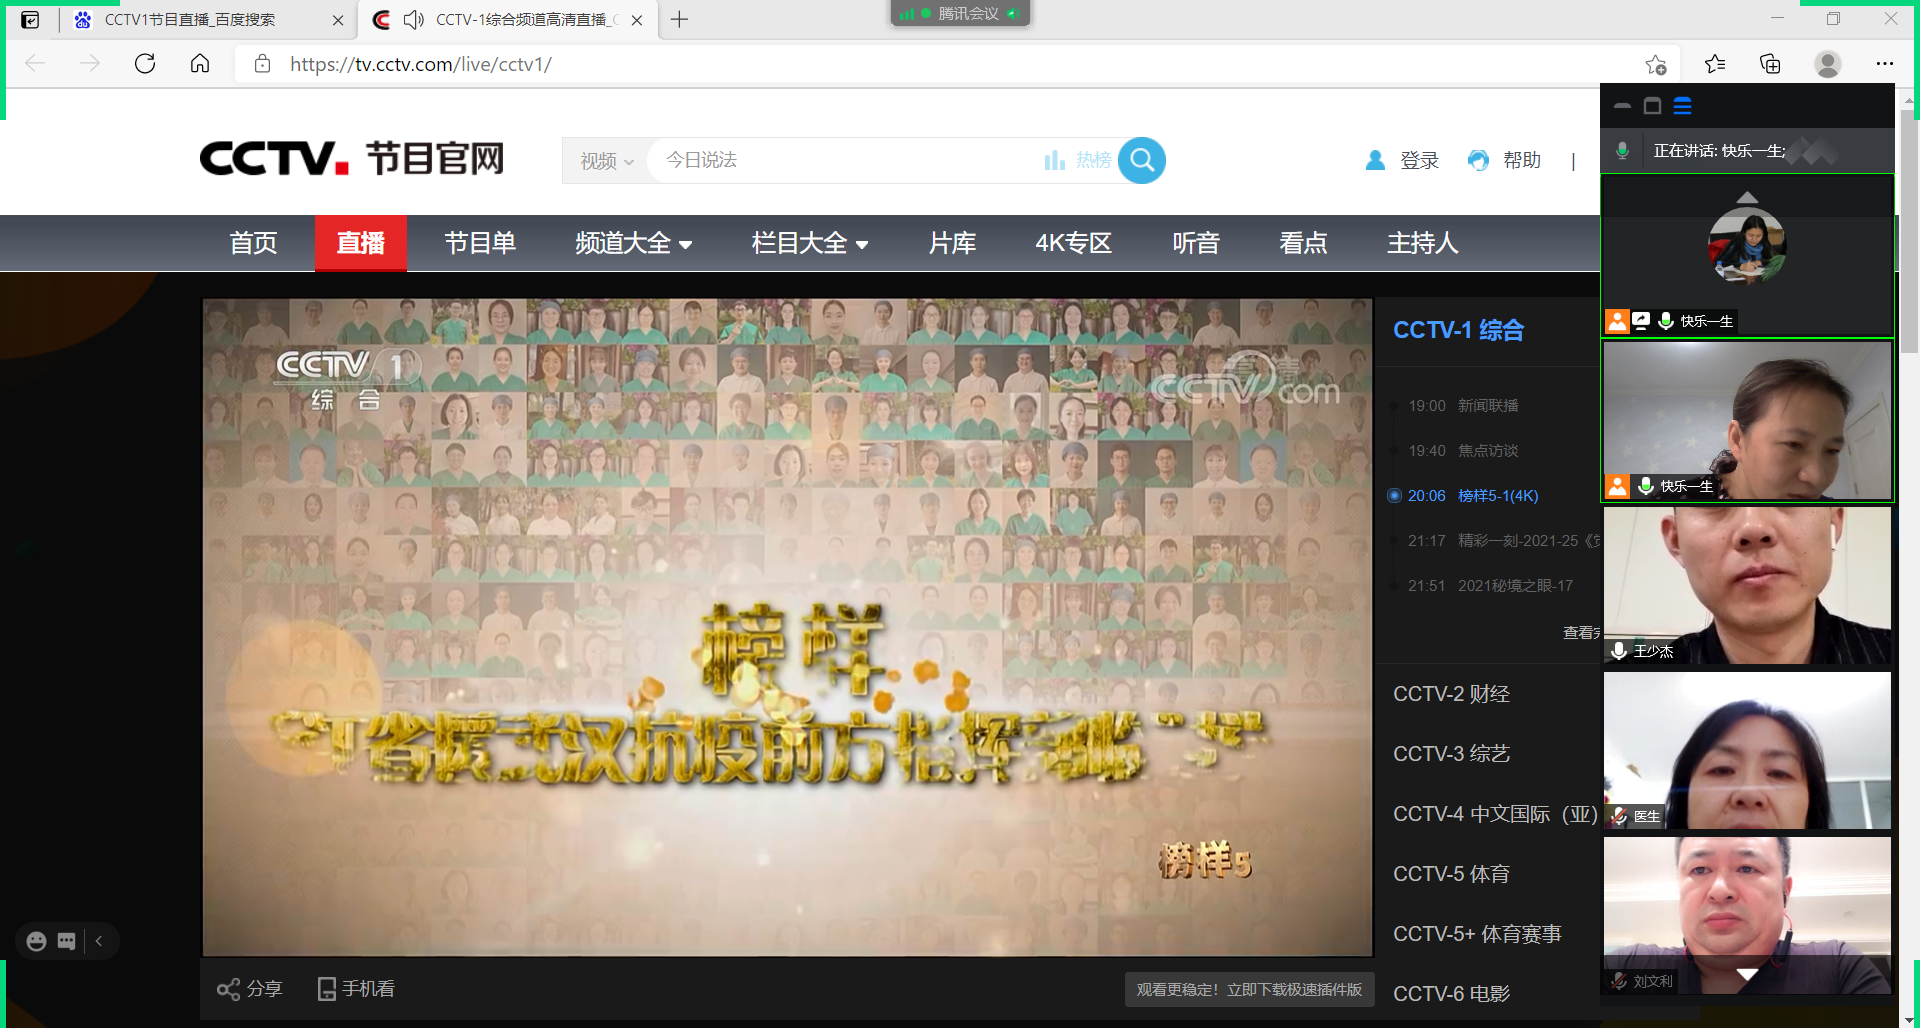This screenshot has height=1028, width=1920.
Task: Click the blue search magnifier button
Action: pyautogui.click(x=1141, y=160)
